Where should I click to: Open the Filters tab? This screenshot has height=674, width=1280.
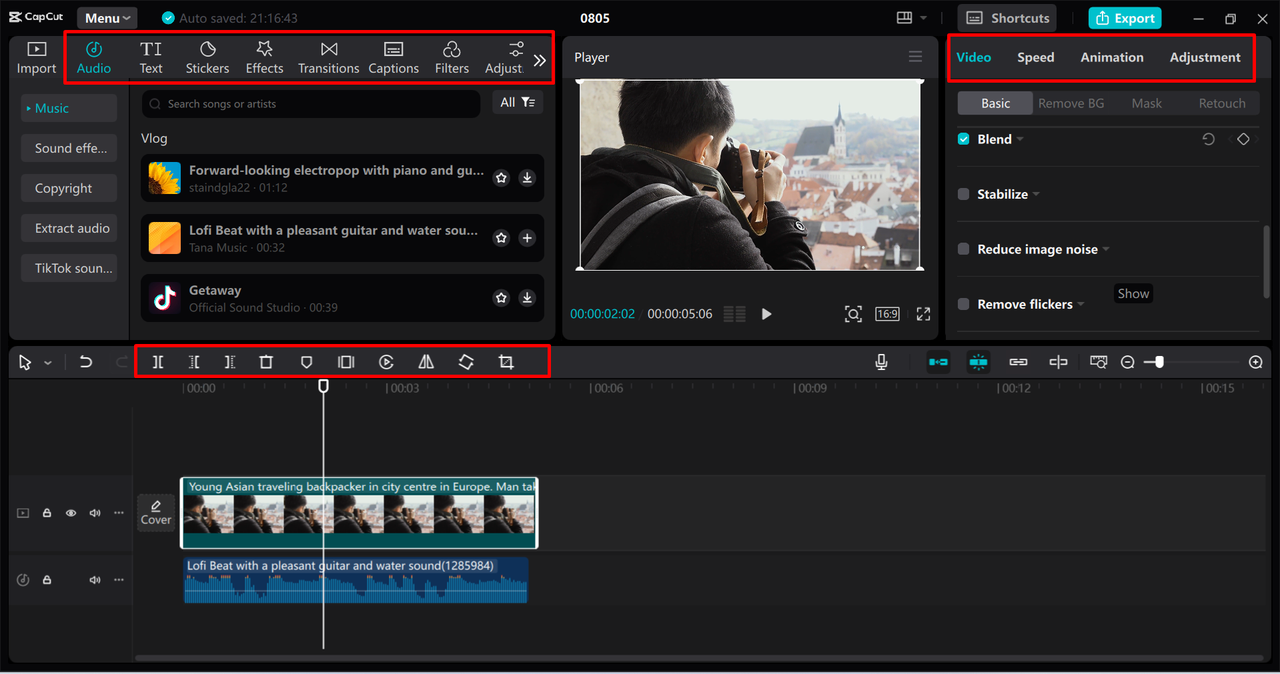[x=451, y=58]
